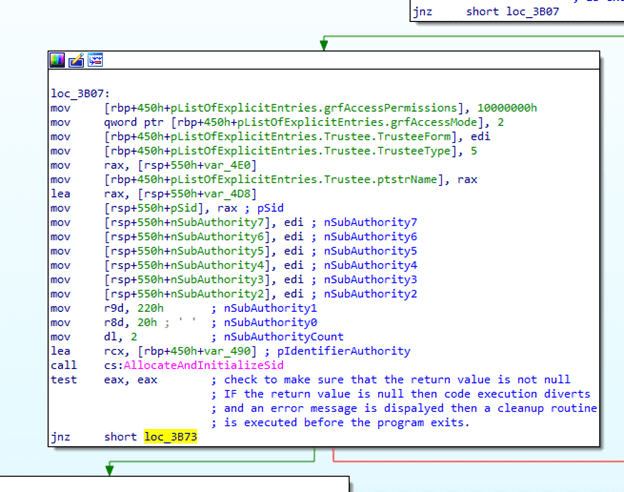Click the group nodes icon in node header

click(x=96, y=60)
